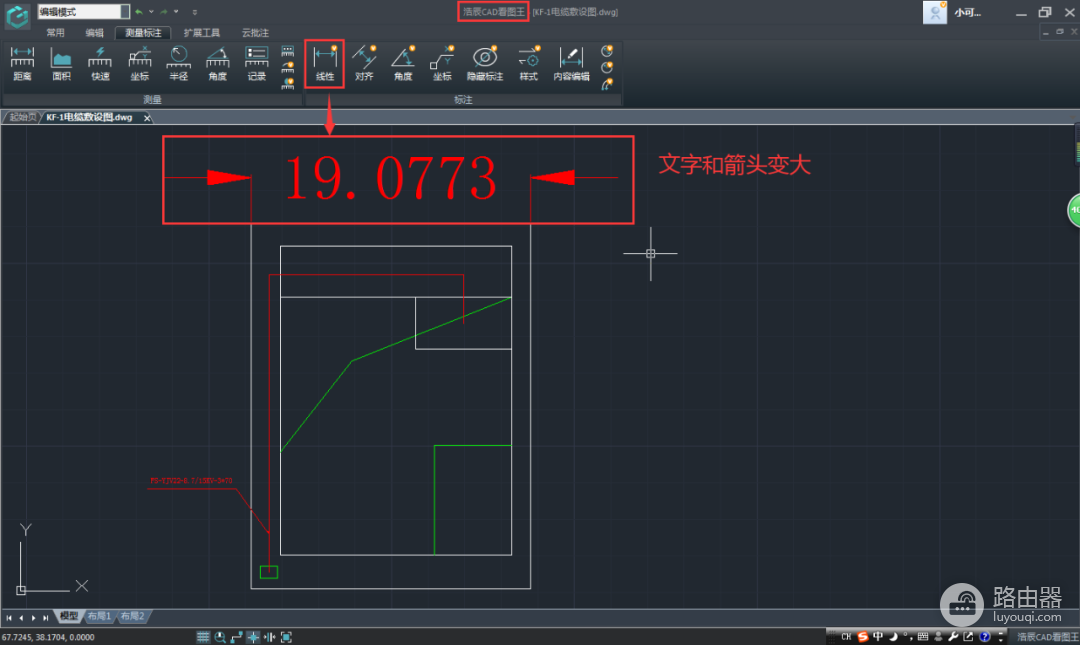Viewport: 1080px width, 645px height.
Task: Toggle the 隐藏标注 hide annotation tool
Action: pos(485,64)
